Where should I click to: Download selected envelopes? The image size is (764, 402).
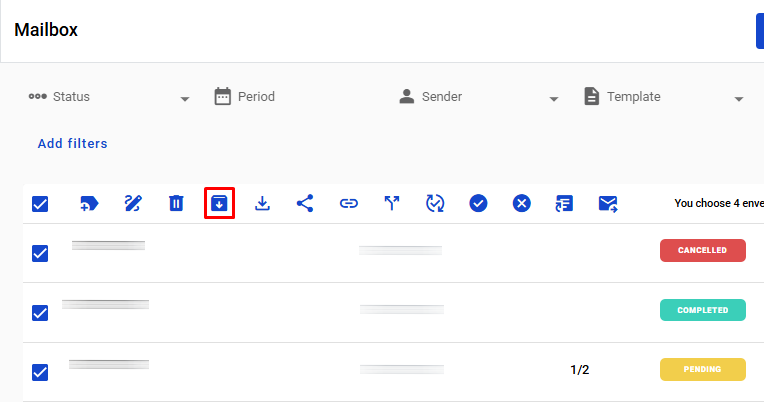(x=262, y=204)
